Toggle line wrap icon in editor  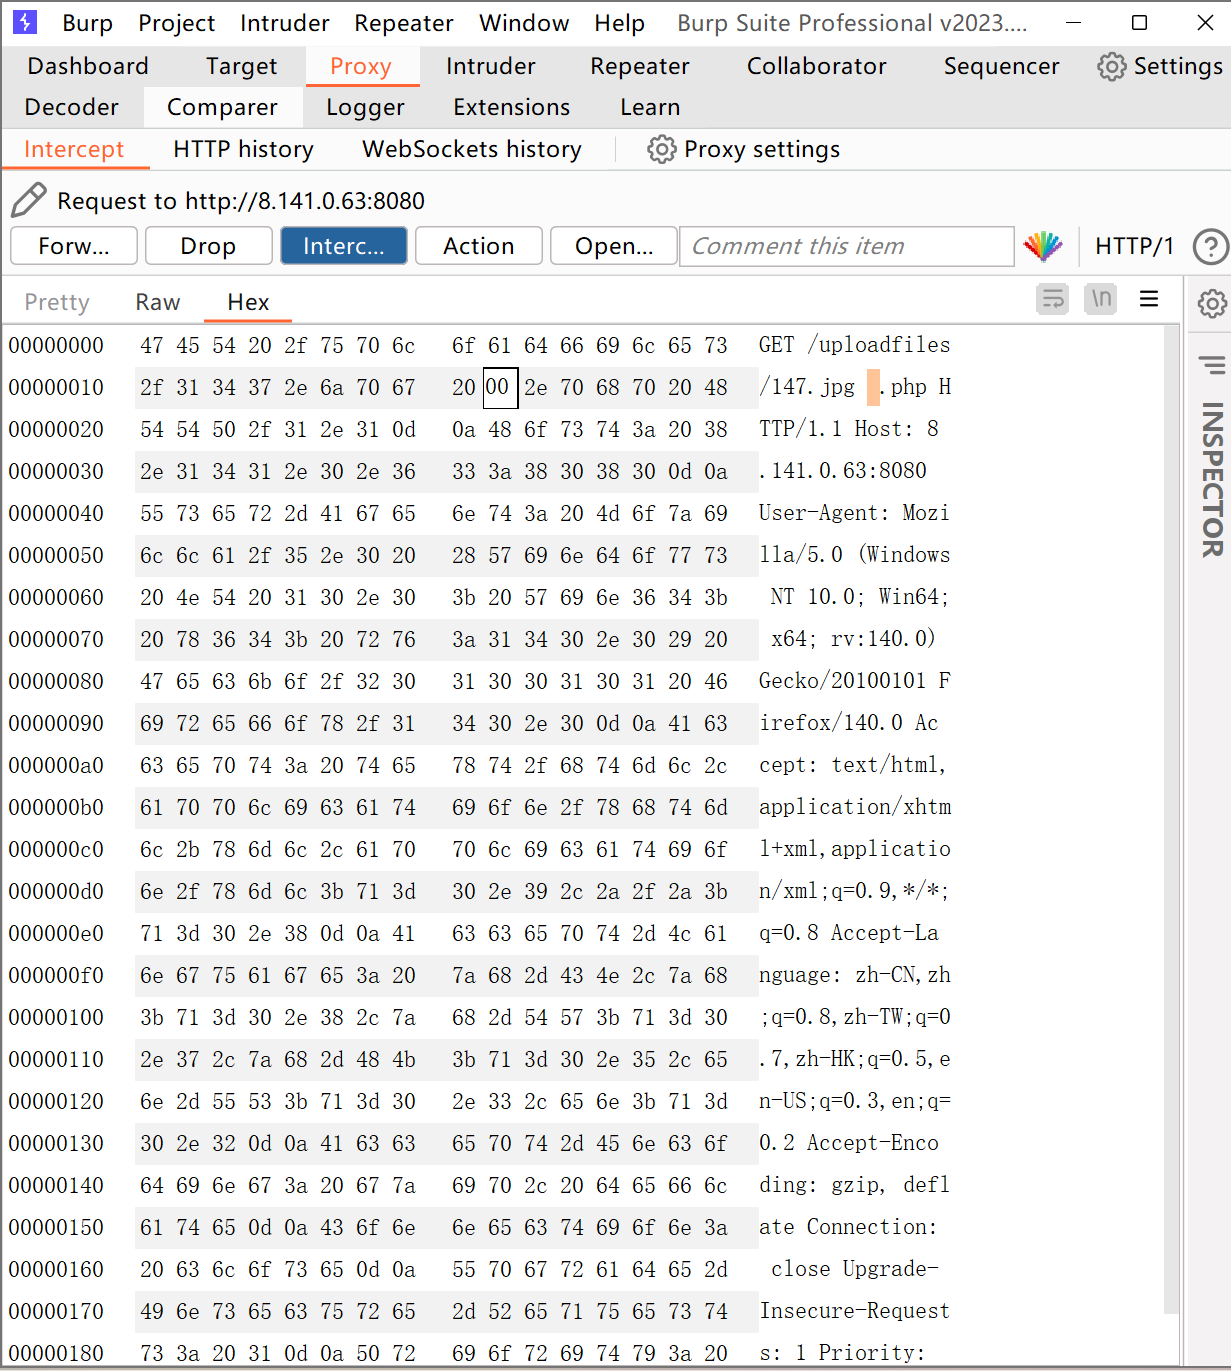pyautogui.click(x=1053, y=299)
